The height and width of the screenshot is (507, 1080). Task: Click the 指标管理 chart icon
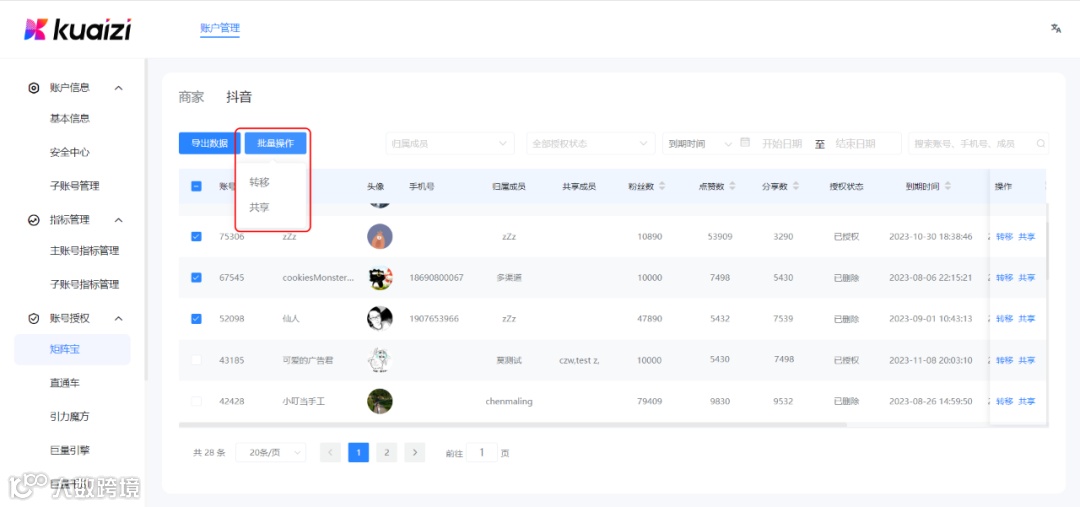click(33, 220)
